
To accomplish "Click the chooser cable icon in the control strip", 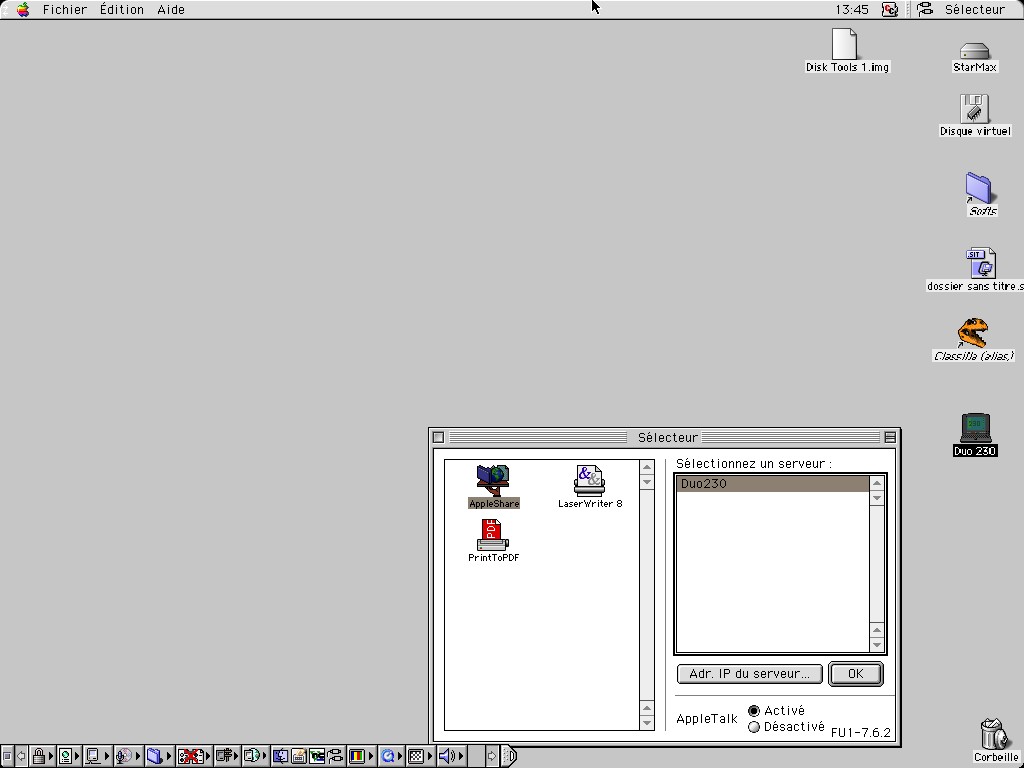I will 335,756.
